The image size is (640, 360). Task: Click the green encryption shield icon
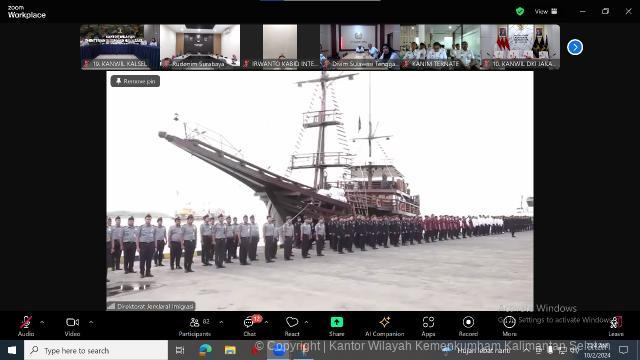(520, 11)
